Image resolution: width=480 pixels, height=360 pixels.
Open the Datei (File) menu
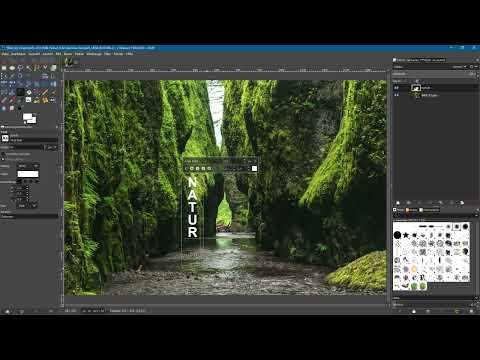coord(5,54)
